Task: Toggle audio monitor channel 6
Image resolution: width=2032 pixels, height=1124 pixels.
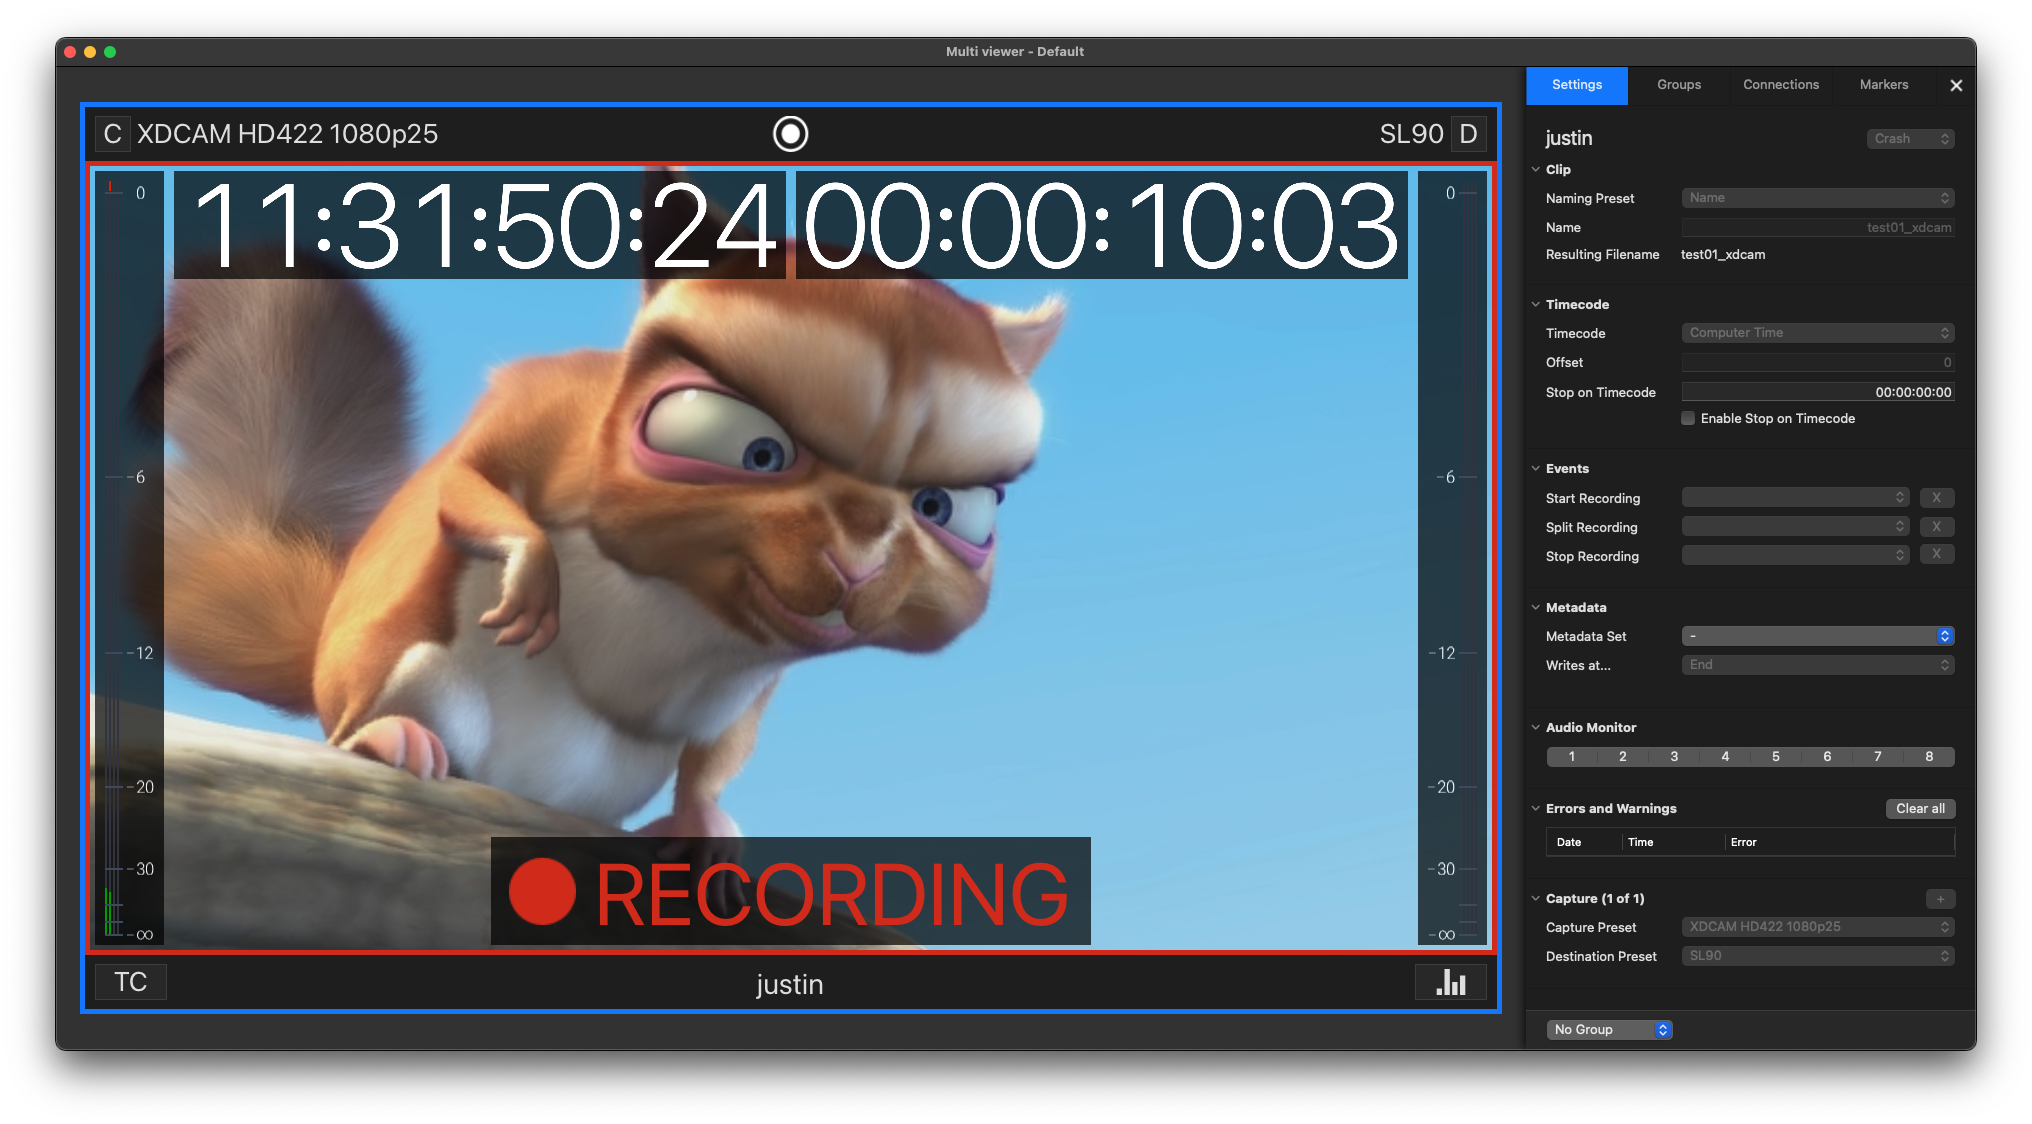Action: pyautogui.click(x=1827, y=757)
